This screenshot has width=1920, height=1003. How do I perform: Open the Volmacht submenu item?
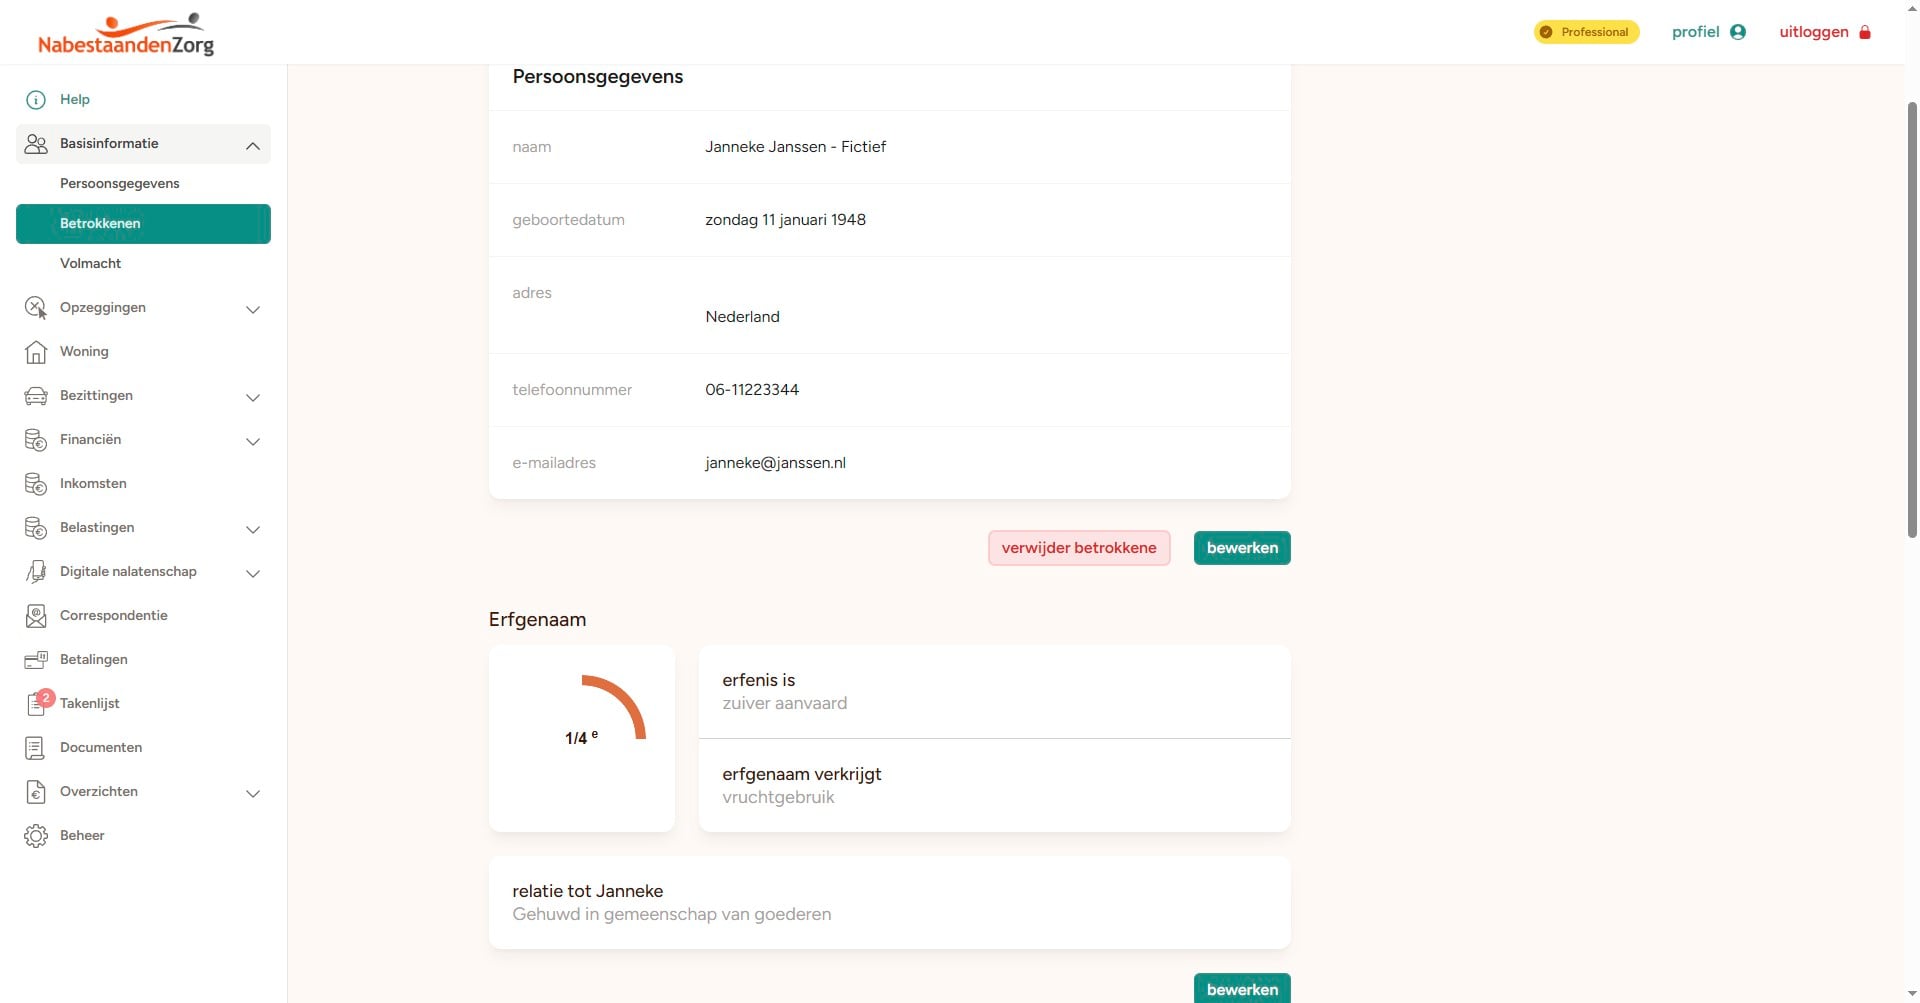[91, 264]
